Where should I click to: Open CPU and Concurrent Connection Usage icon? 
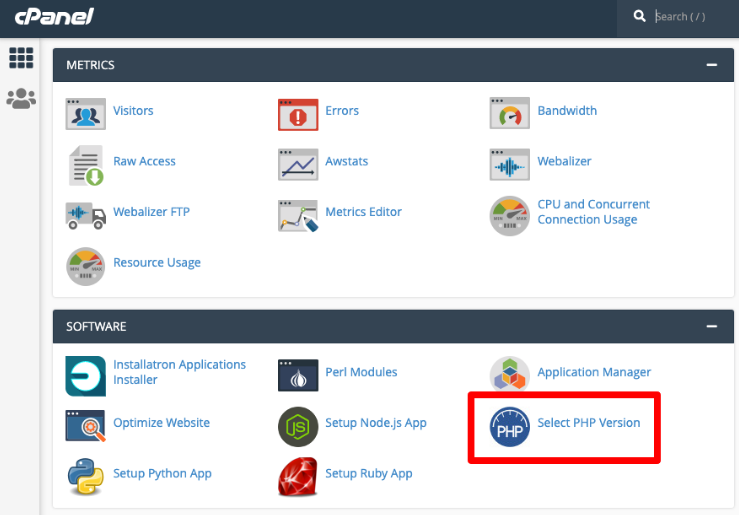(x=509, y=216)
